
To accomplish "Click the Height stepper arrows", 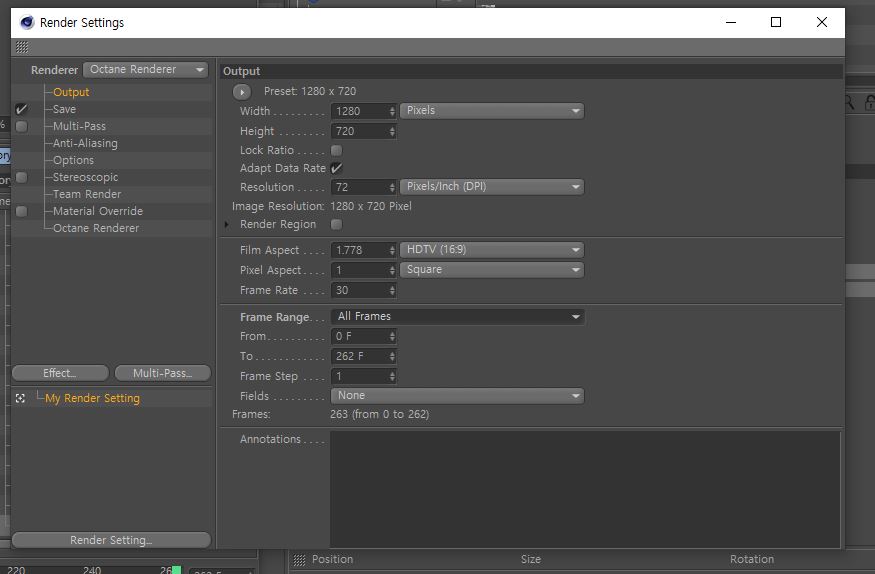I will [x=392, y=132].
